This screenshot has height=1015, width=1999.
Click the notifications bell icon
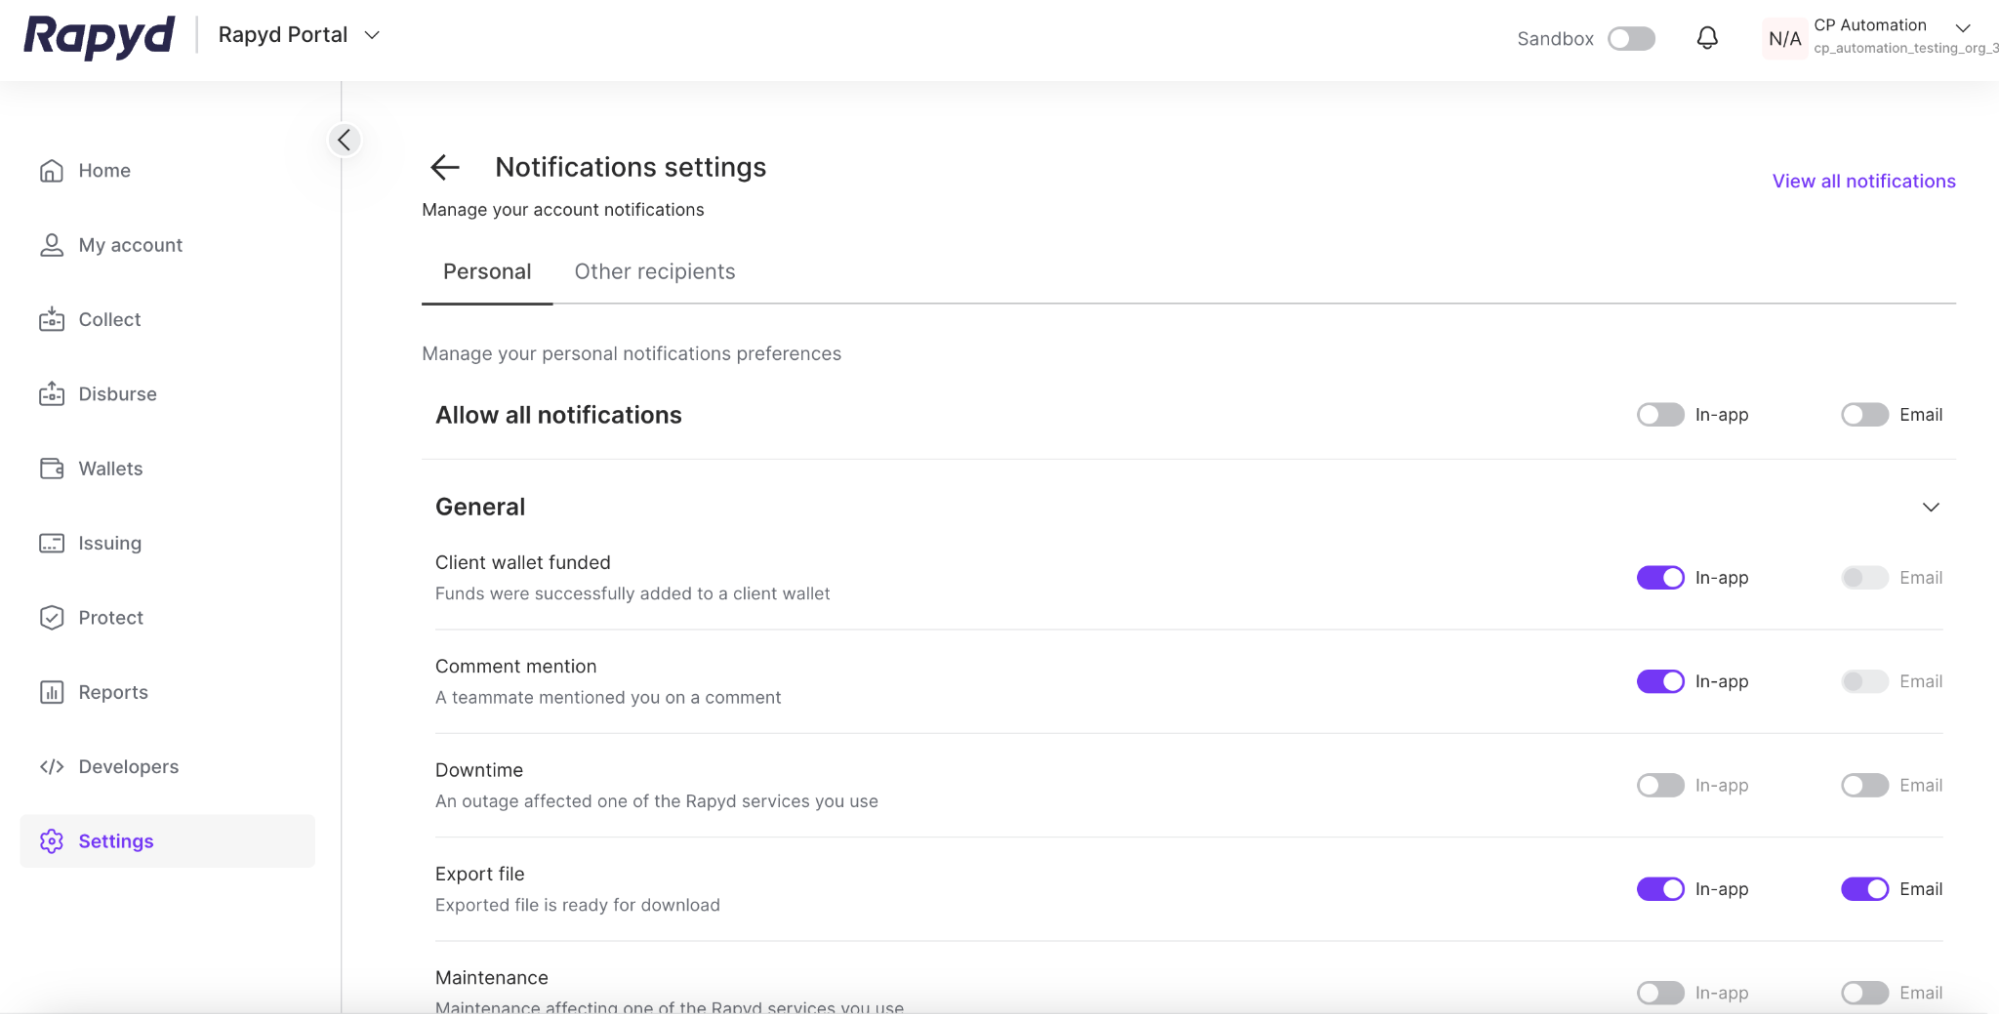click(1707, 38)
